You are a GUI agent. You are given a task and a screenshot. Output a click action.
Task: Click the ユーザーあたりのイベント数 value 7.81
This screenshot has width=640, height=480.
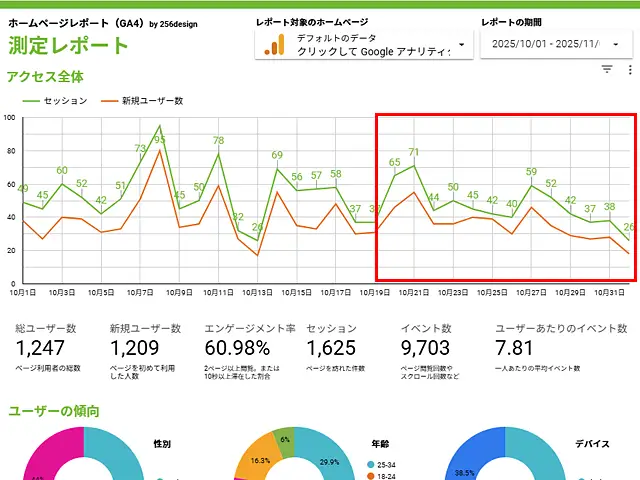pyautogui.click(x=518, y=348)
